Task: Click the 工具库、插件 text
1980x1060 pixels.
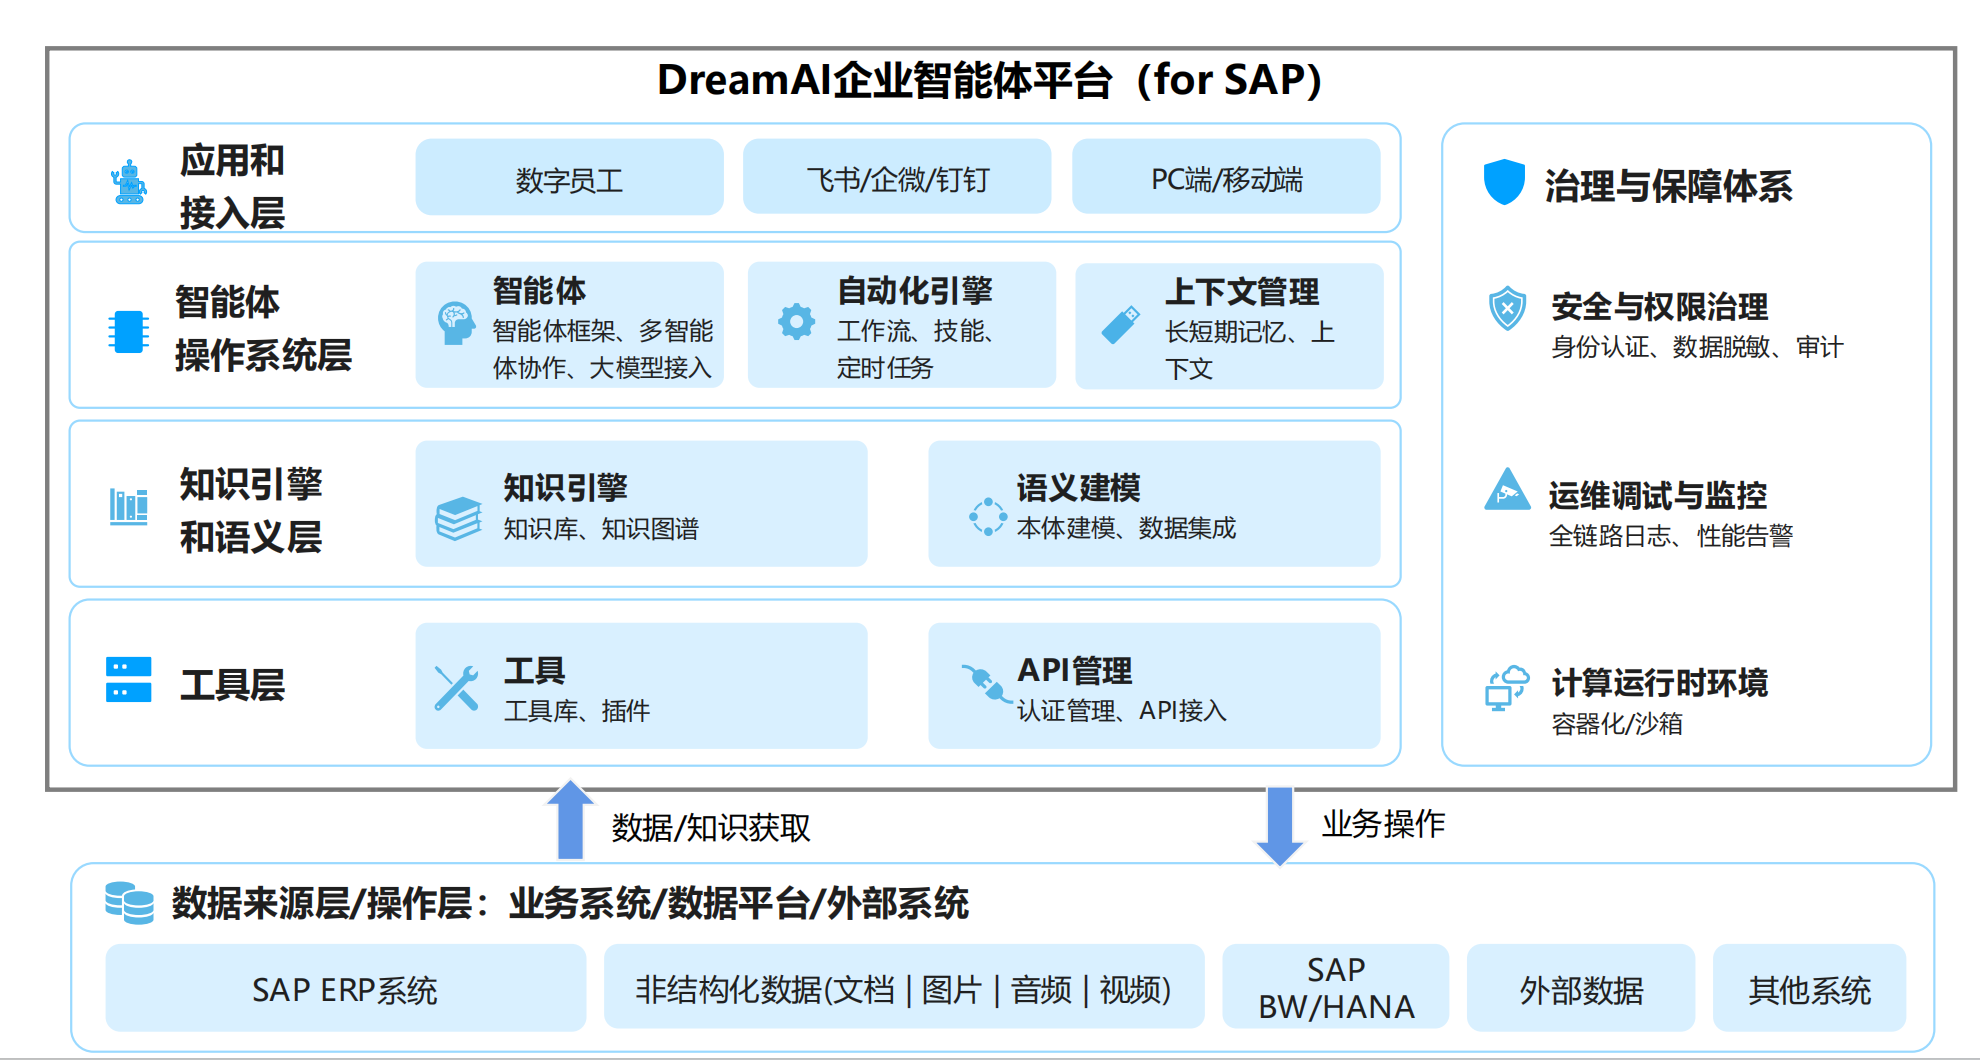Action: point(577,710)
